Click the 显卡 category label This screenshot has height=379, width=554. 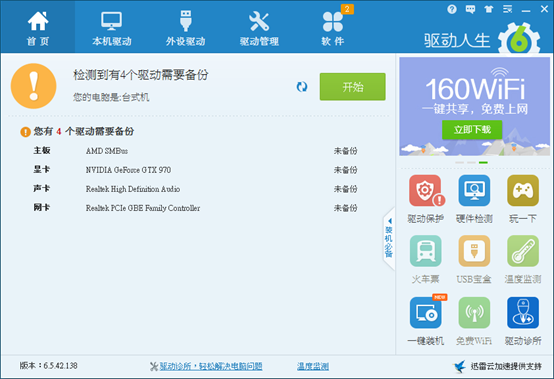(x=42, y=170)
